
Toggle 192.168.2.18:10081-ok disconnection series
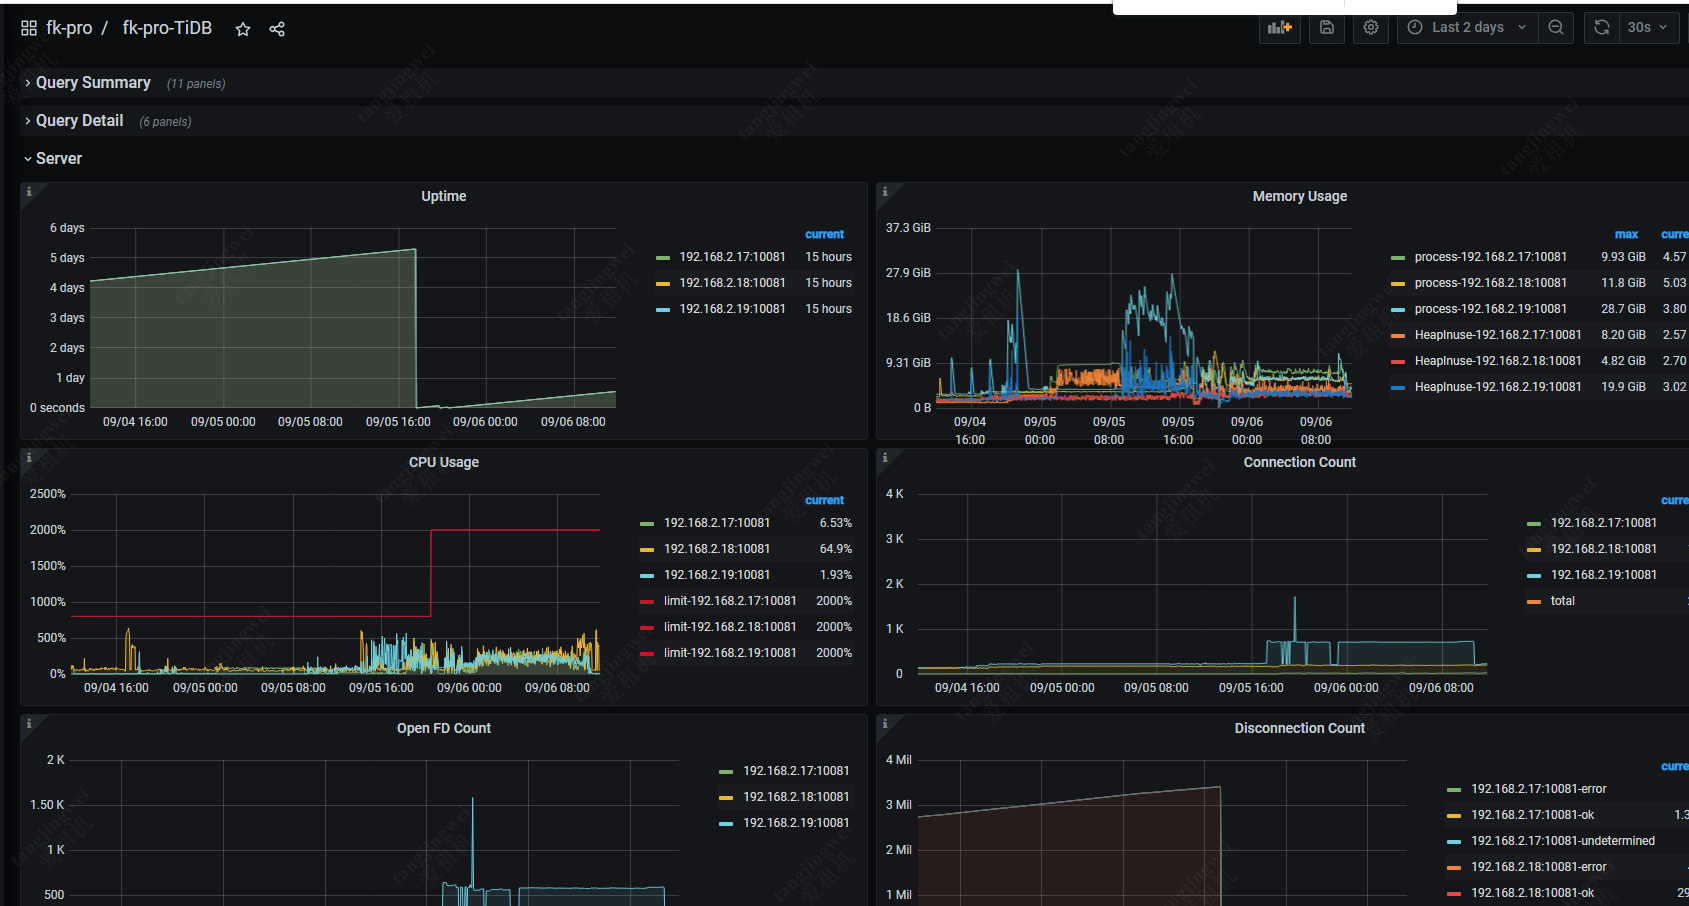[1532, 893]
